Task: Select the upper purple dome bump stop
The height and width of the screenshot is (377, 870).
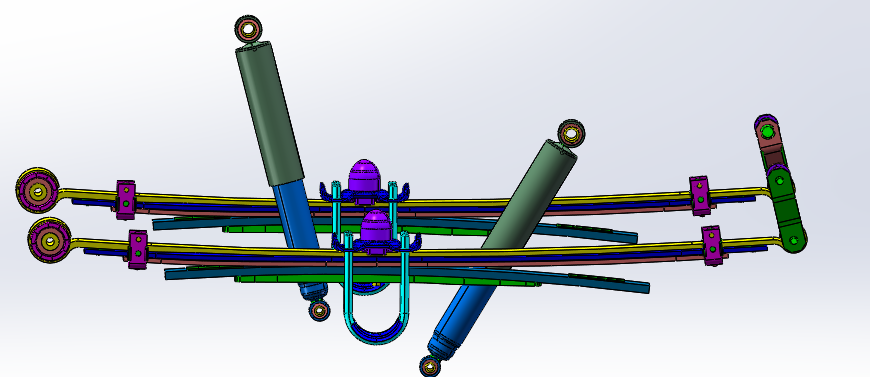Action: click(x=364, y=177)
